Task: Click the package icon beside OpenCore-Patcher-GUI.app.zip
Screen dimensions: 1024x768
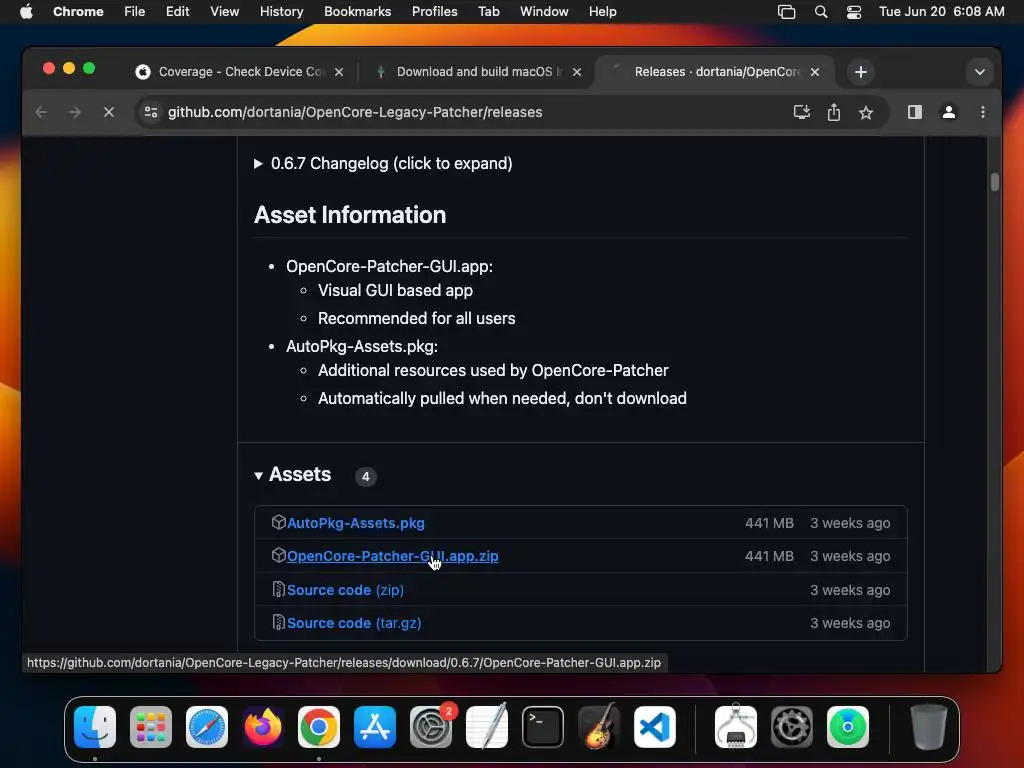Action: [x=278, y=555]
